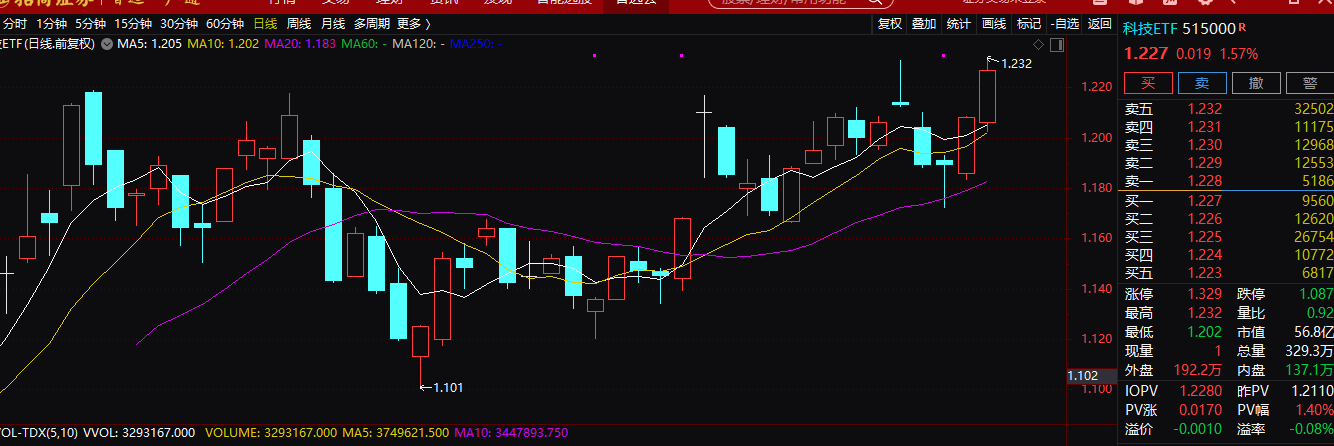Viewport: 1334px width, 446px height.
Task: Click the blue 卖 sell button
Action: pos(1201,83)
